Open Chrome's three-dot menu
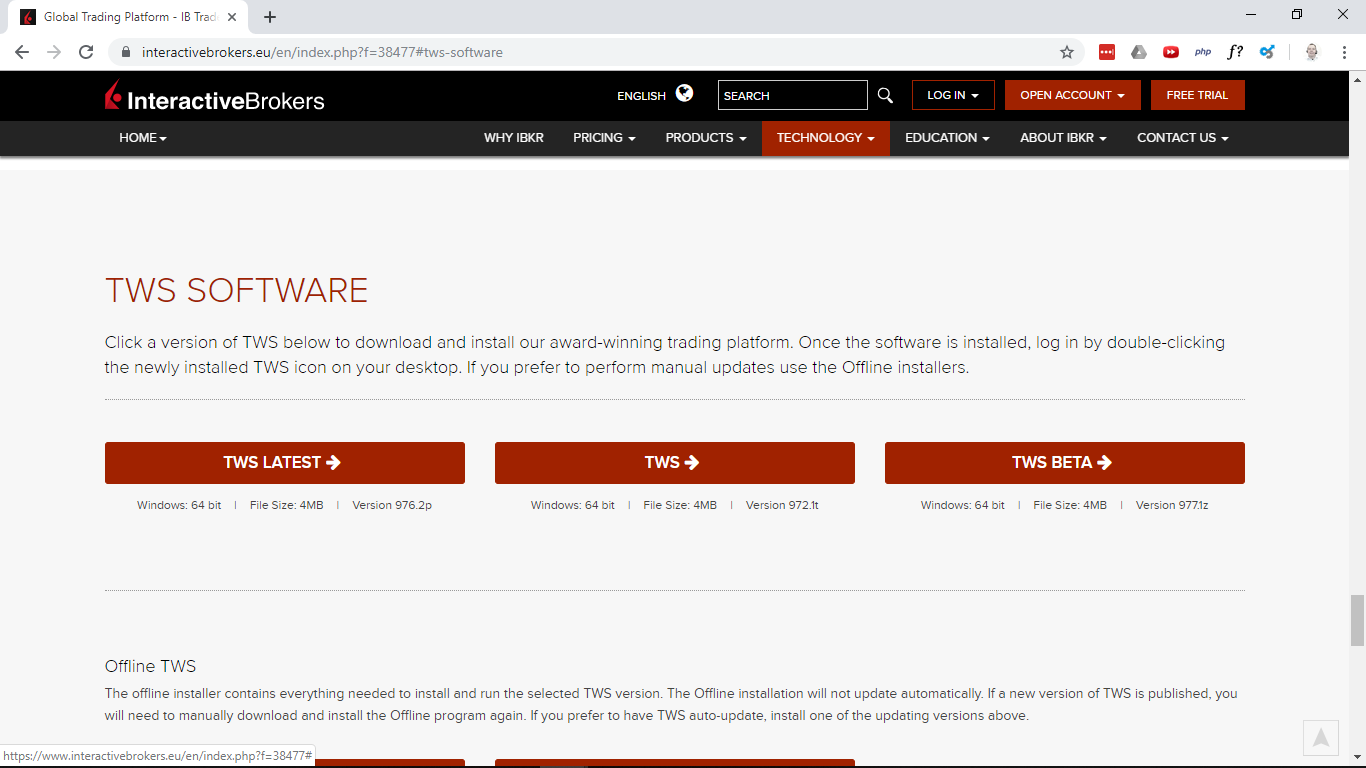Screen dimensions: 1366x768 (x=1344, y=52)
